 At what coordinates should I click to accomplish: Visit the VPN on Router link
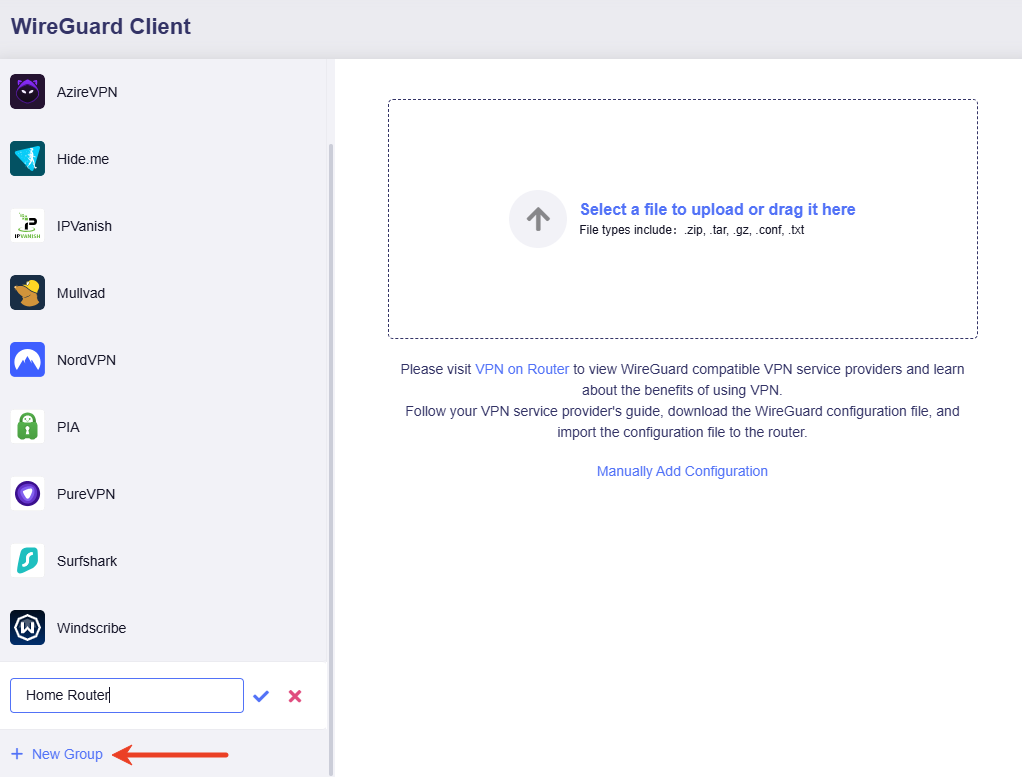(521, 369)
